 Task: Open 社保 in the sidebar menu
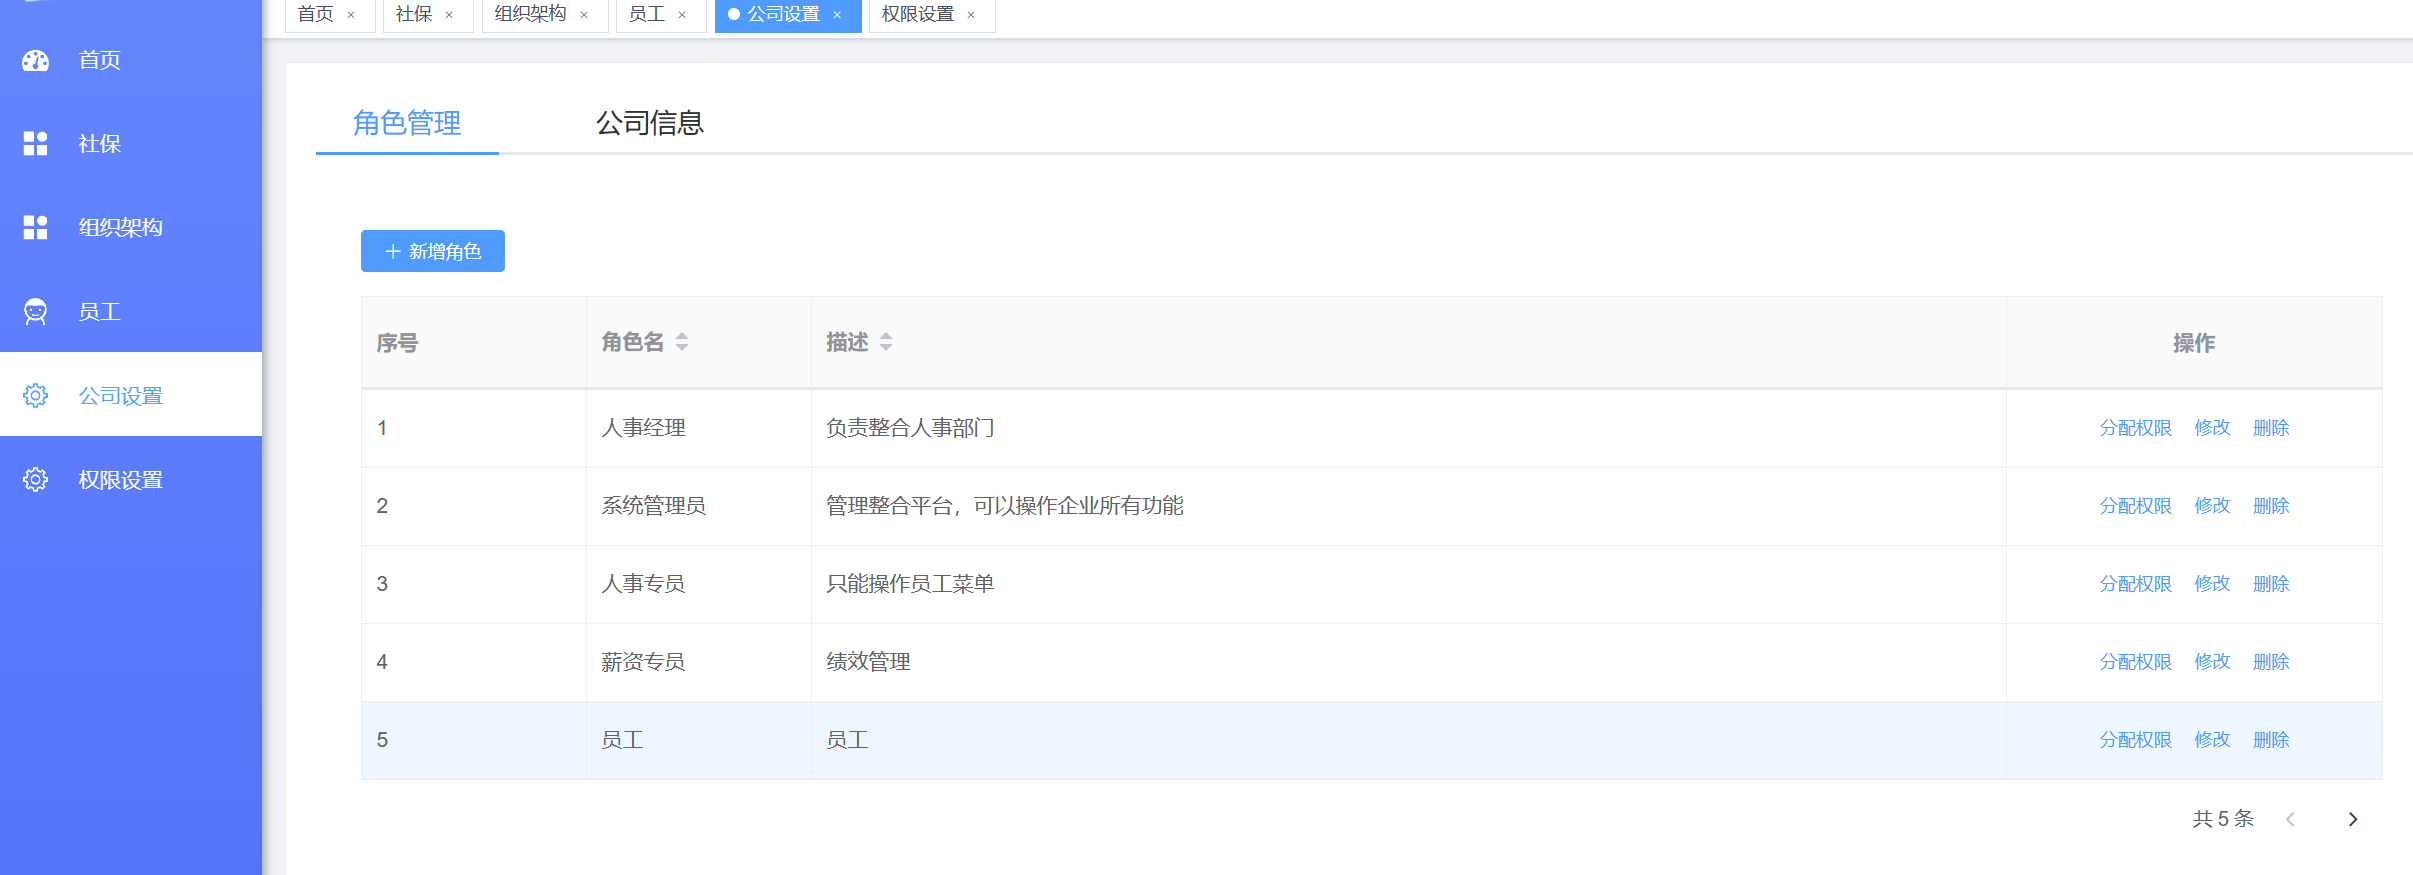pos(131,144)
